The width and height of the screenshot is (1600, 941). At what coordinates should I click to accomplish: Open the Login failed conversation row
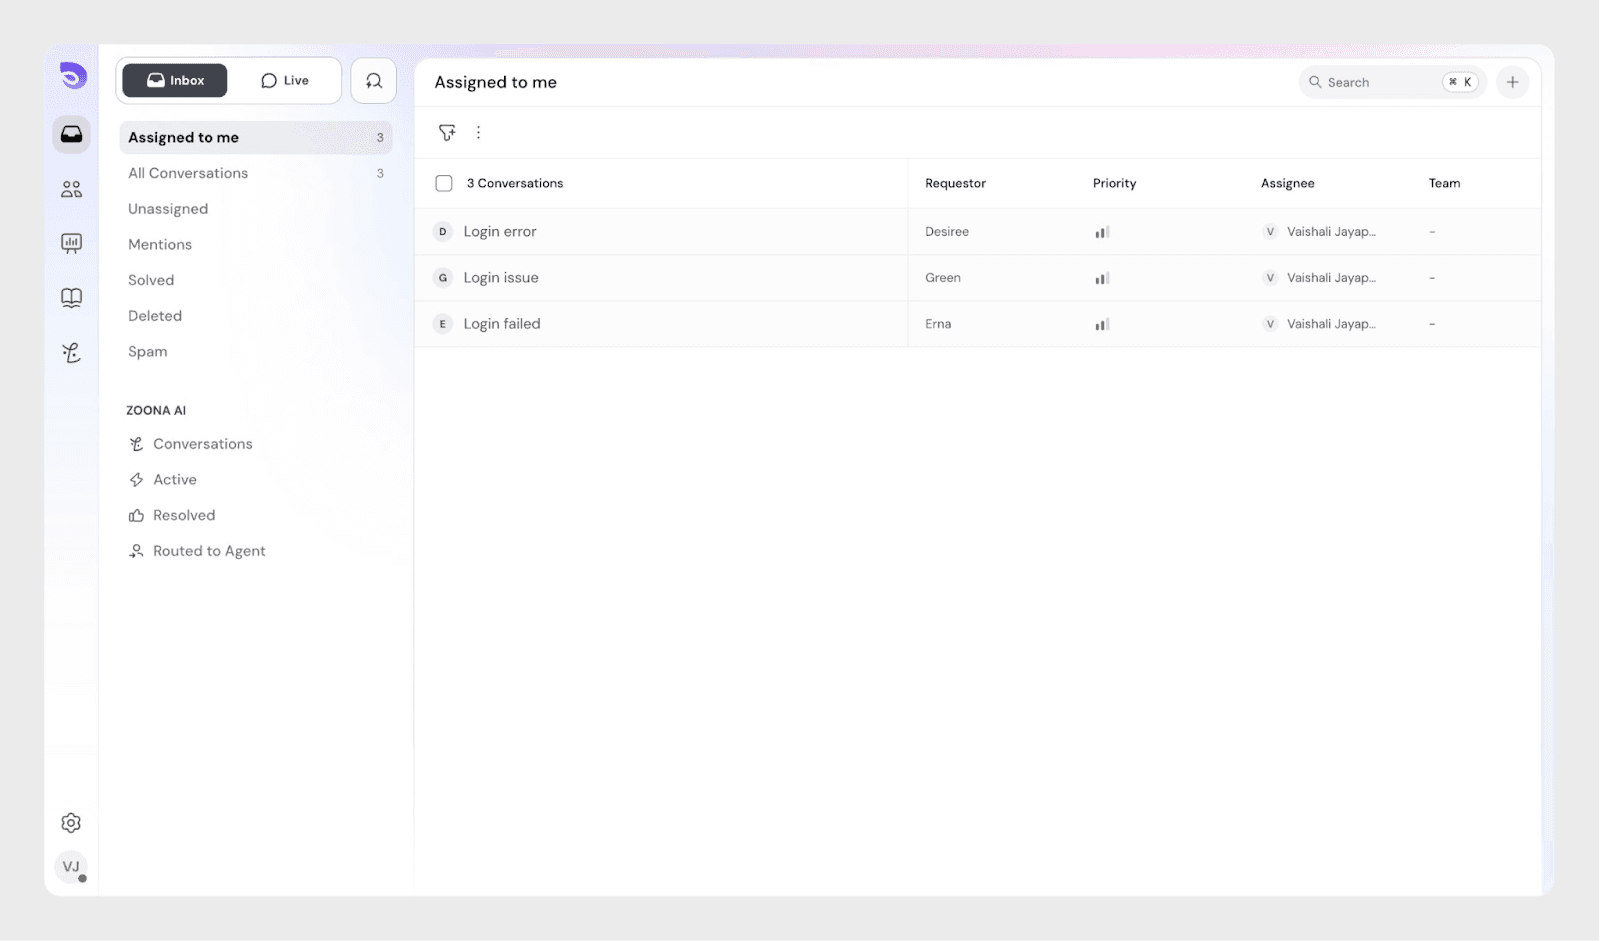coord(502,324)
